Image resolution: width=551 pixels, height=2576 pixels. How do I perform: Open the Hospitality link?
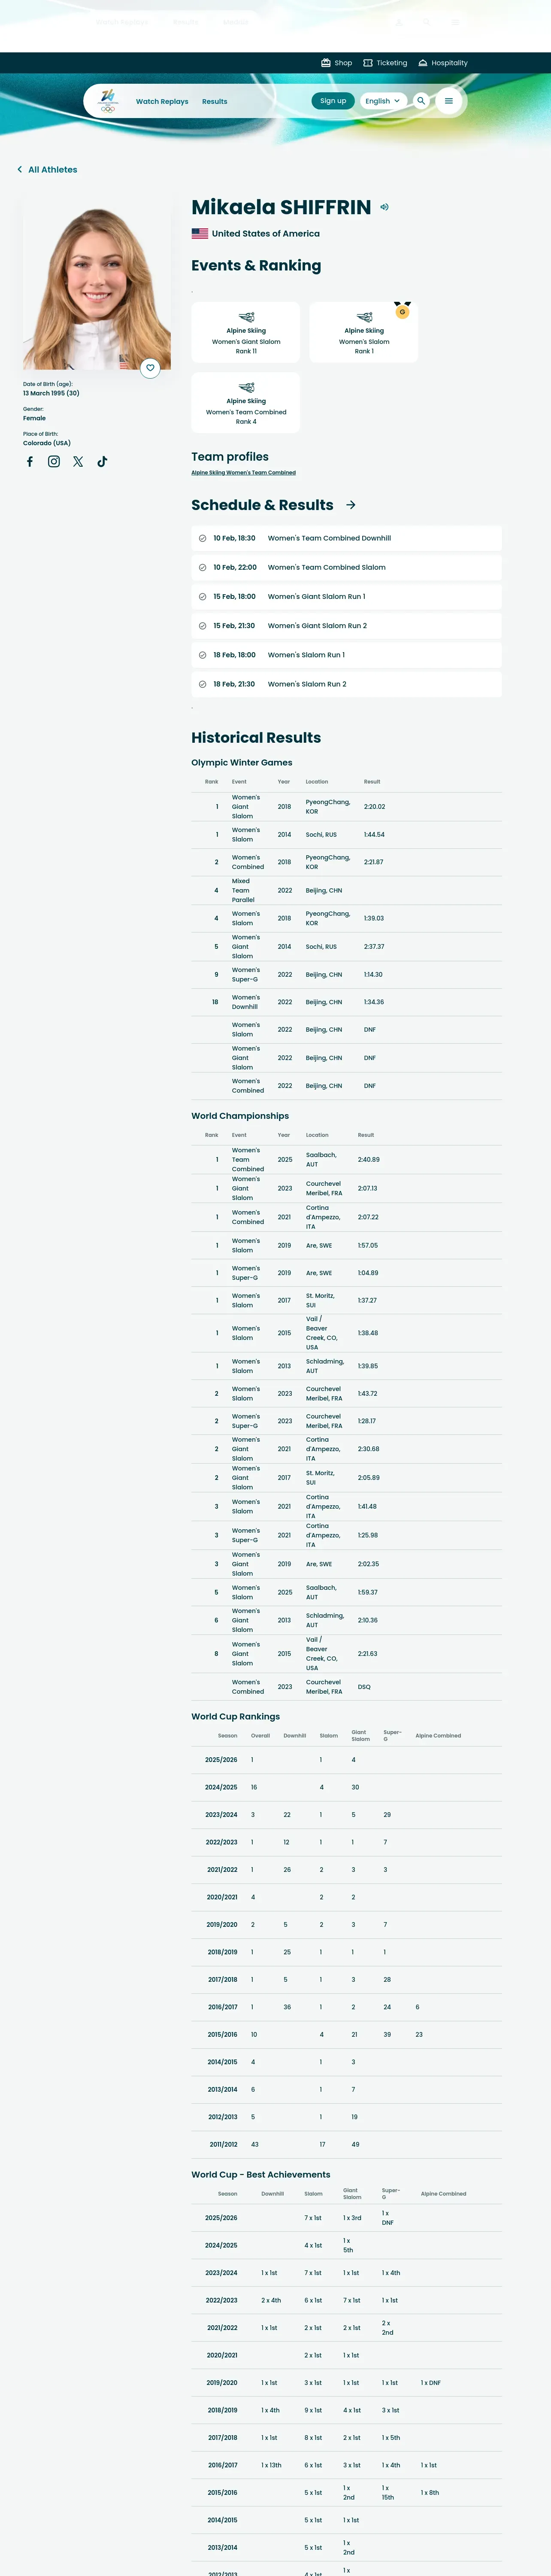click(x=443, y=63)
